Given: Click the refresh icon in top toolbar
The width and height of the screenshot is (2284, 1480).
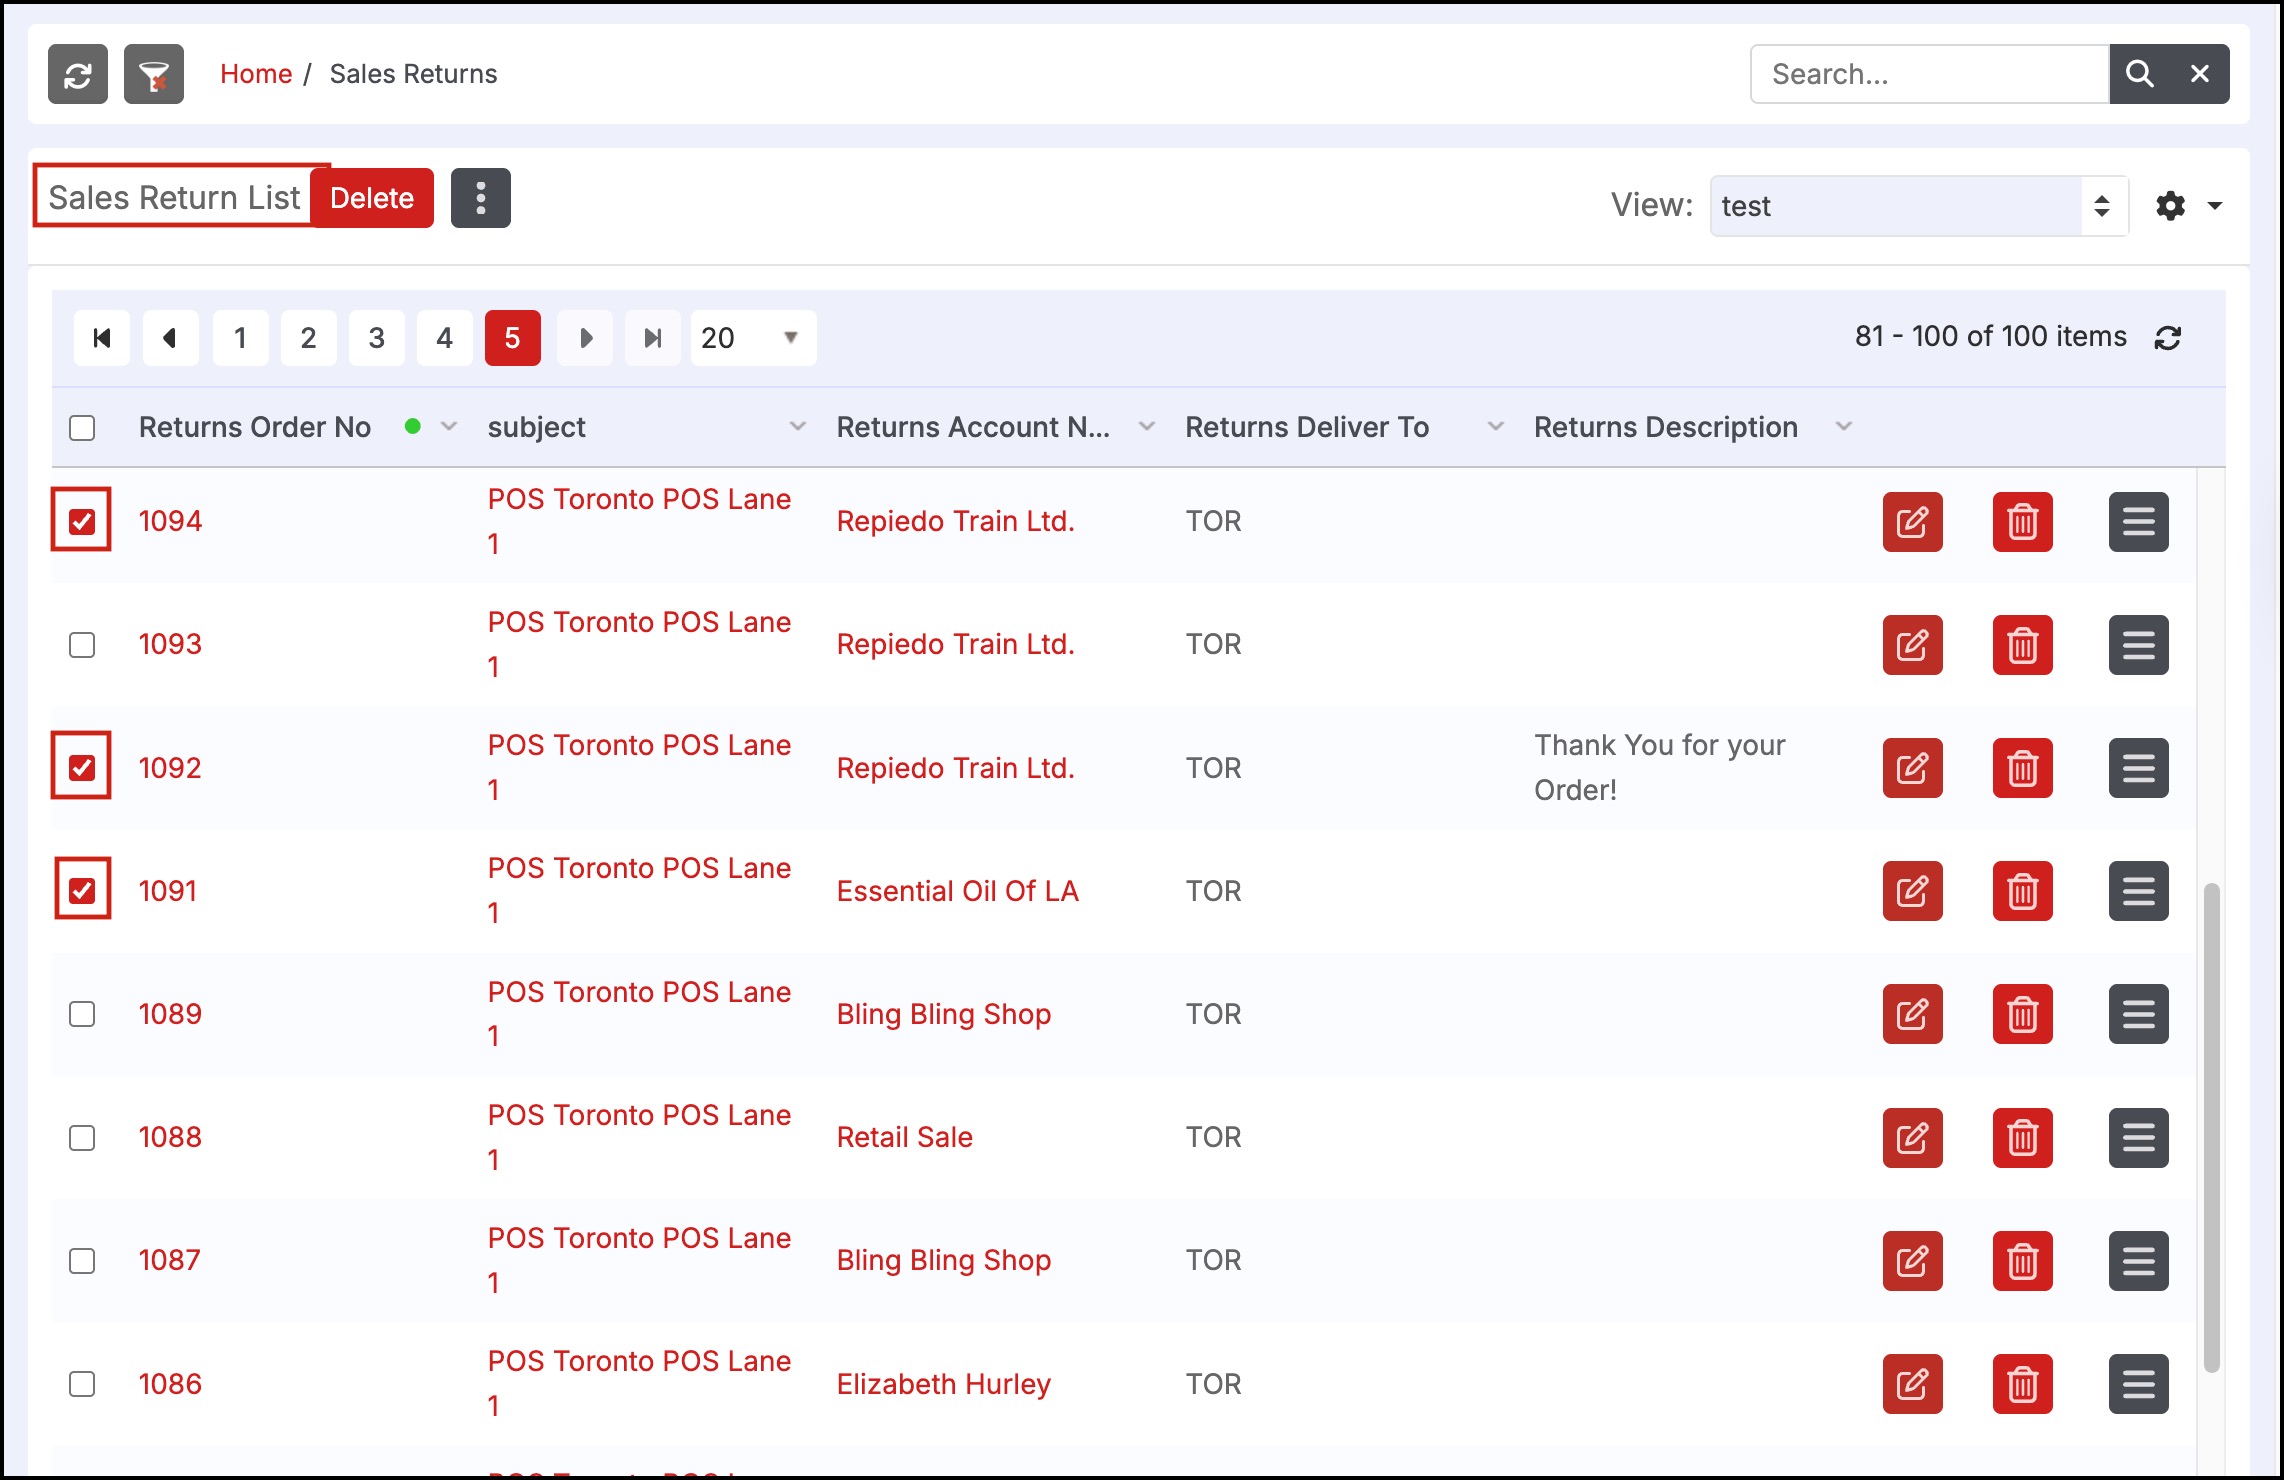Looking at the screenshot, I should [x=78, y=74].
